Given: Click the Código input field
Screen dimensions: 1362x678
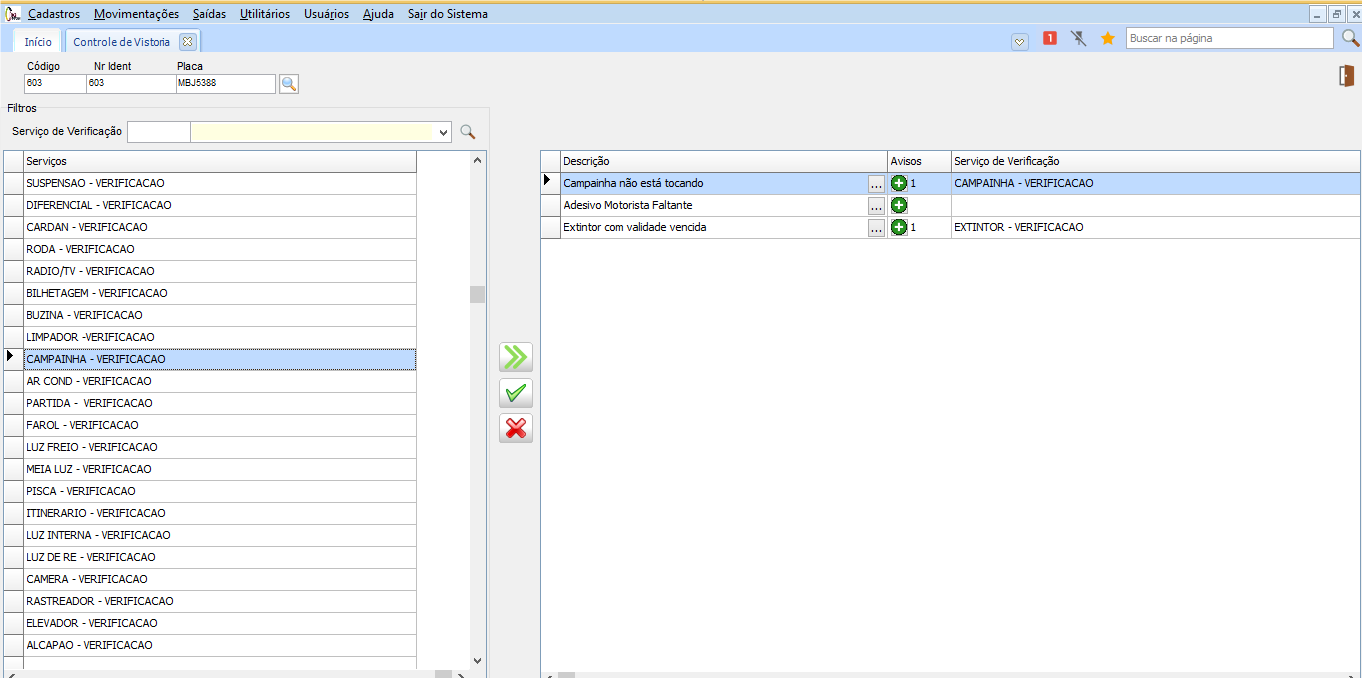Looking at the screenshot, I should click(55, 83).
